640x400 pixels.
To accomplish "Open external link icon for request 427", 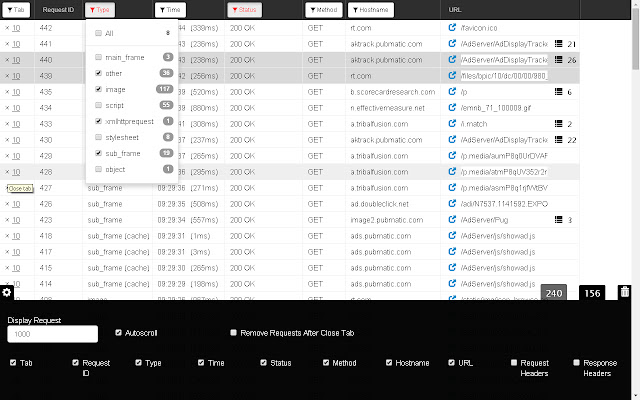I will point(452,187).
